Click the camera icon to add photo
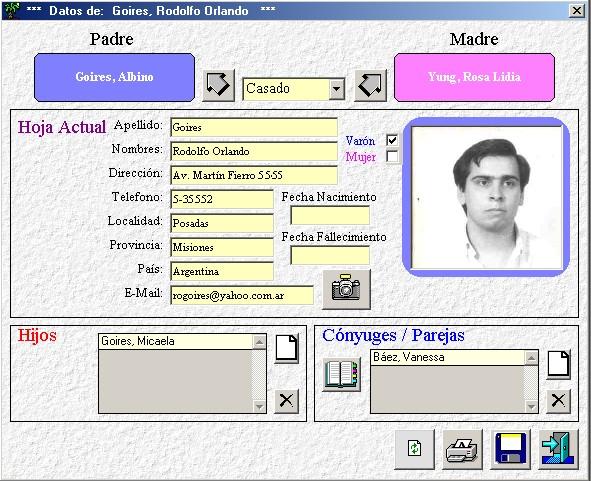Image resolution: width=591 pixels, height=481 pixels. [x=346, y=289]
